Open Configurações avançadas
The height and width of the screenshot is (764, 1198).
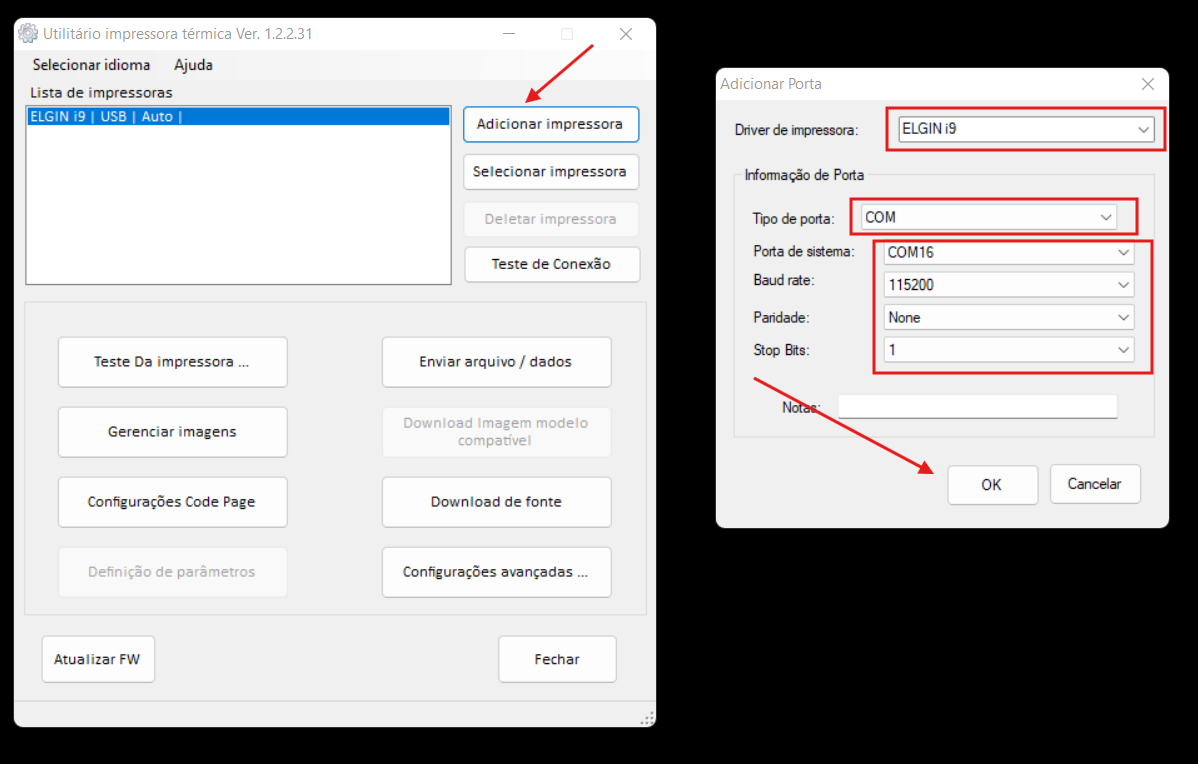pos(496,571)
